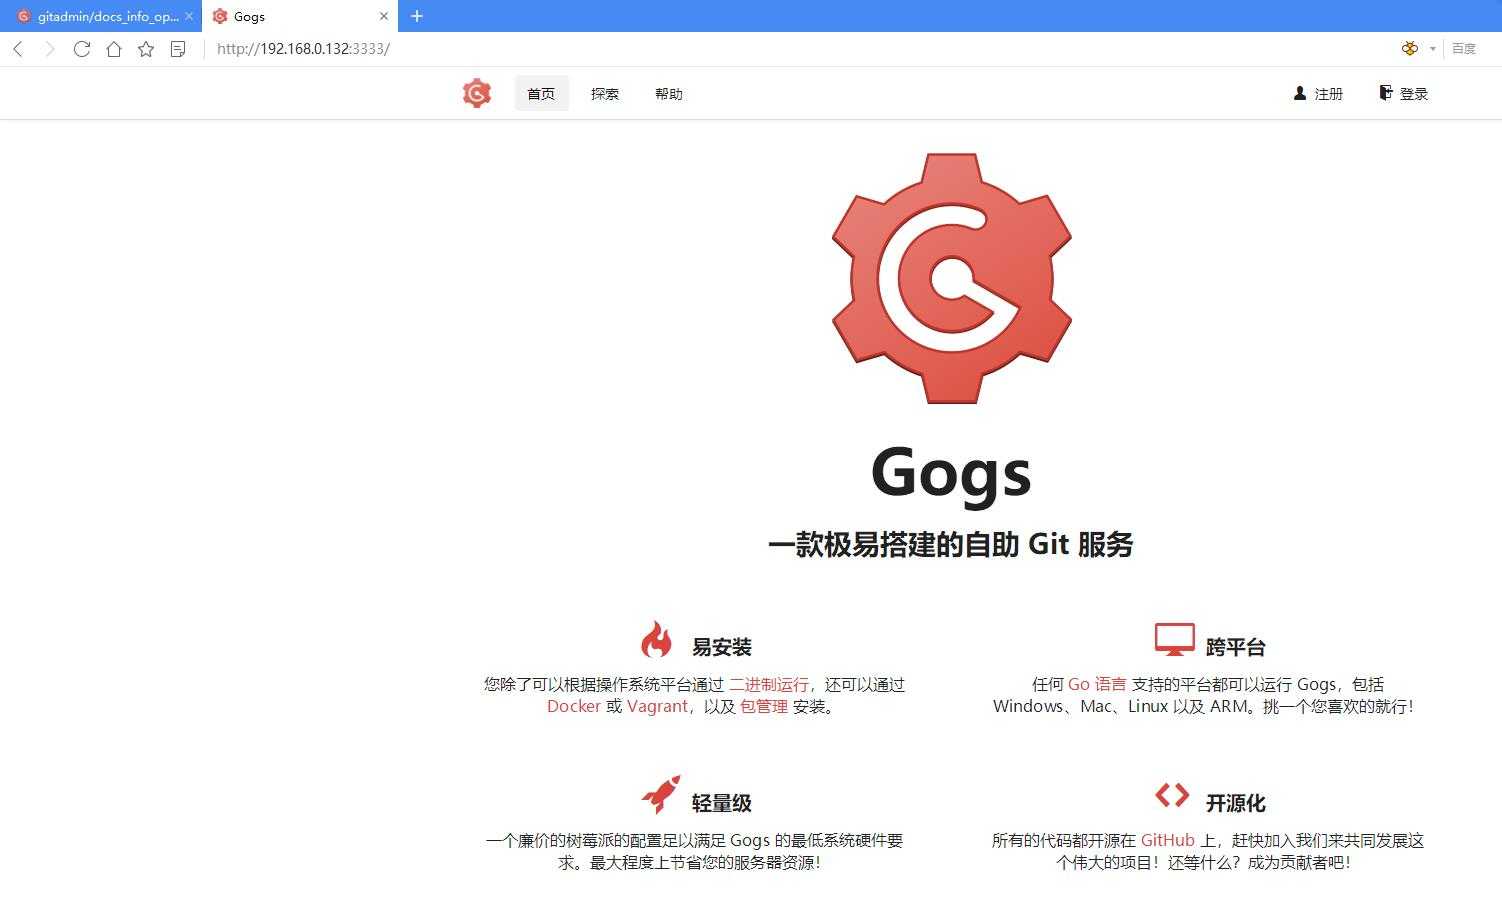1502x897 pixels.
Task: Click the 一款极易搭建的自助 Git 服务 subtitle
Action: tap(950, 545)
